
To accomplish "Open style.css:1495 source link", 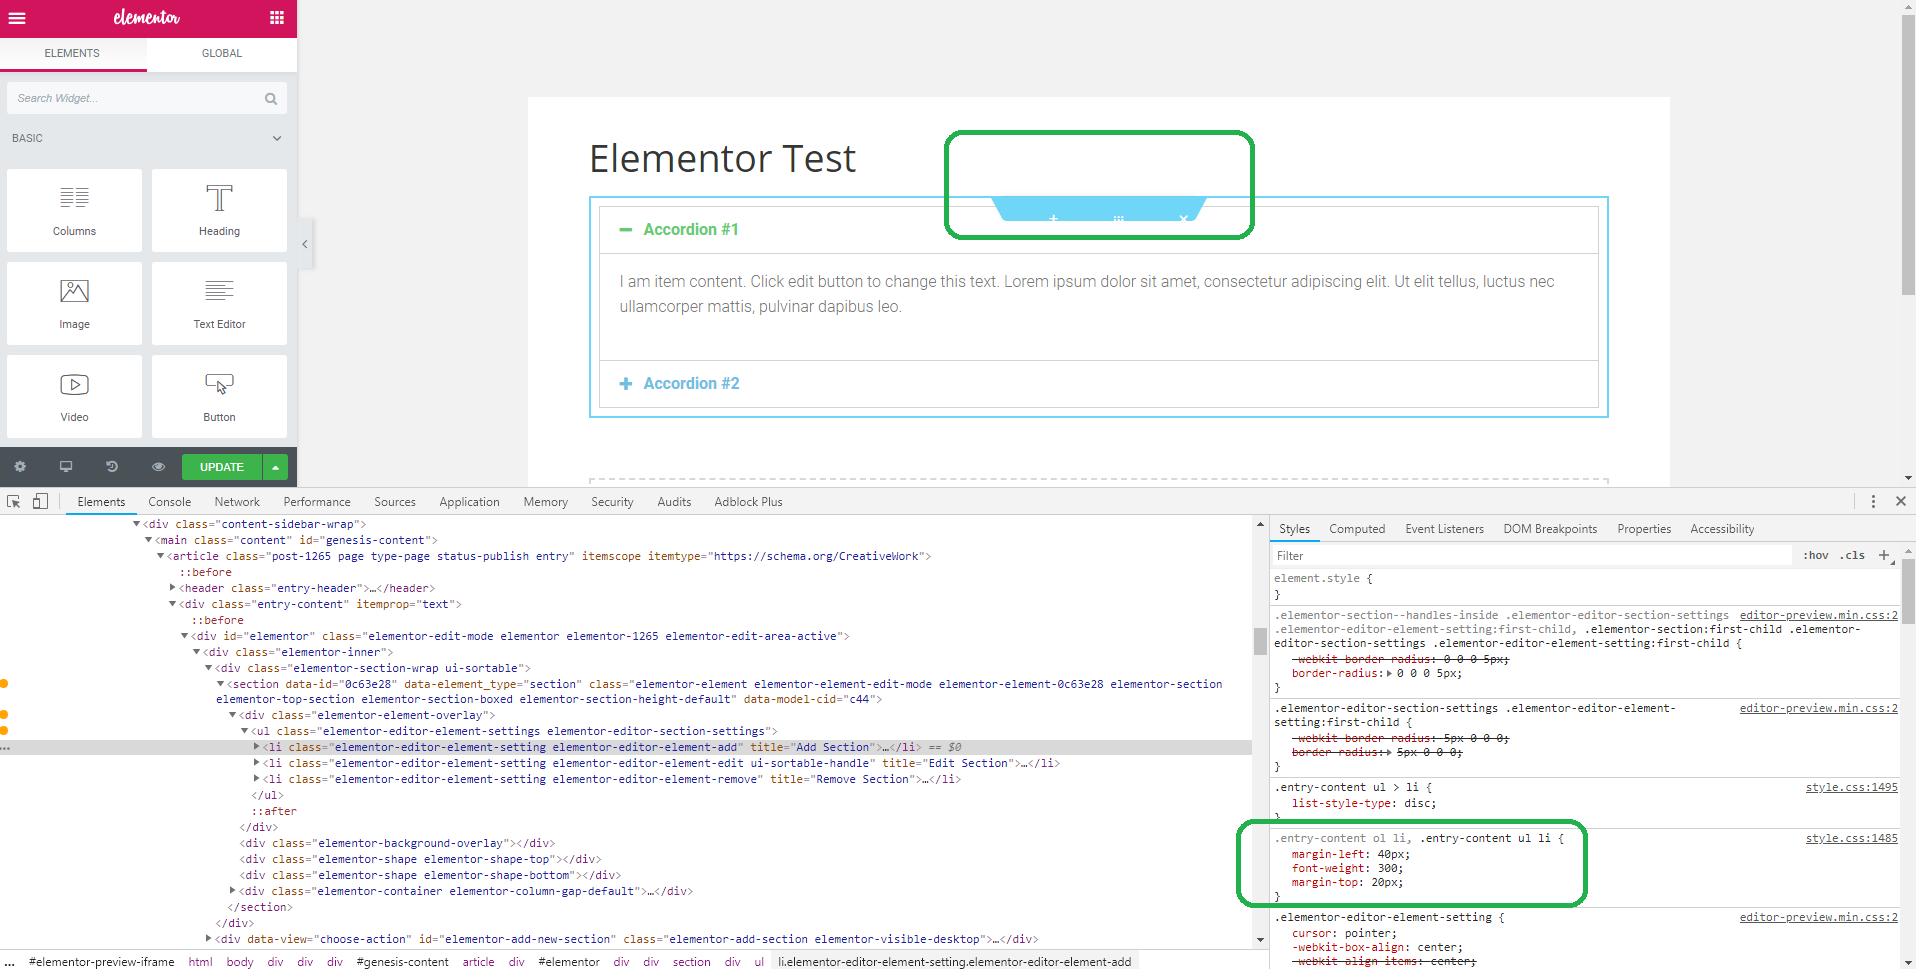I will click(x=1851, y=788).
